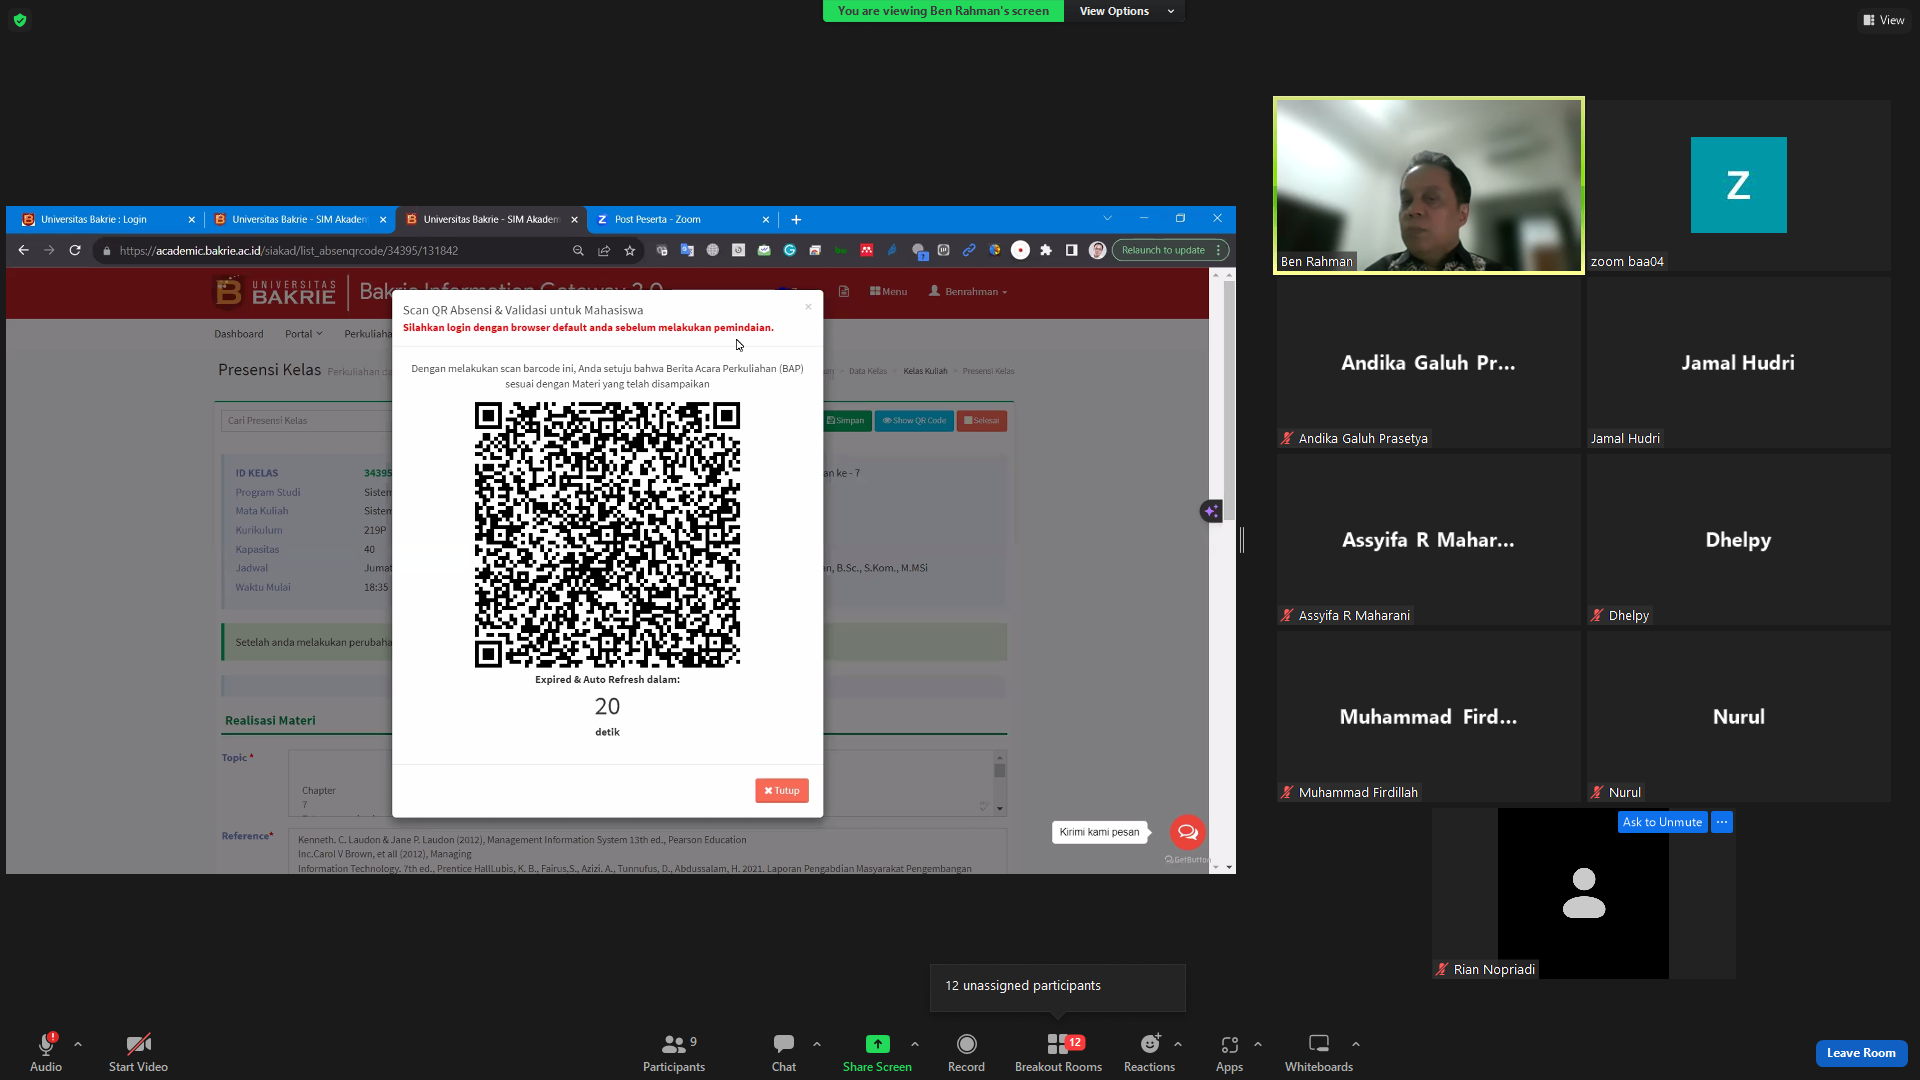The image size is (1920, 1080).
Task: Open the Menu in Bakrie header
Action: (x=888, y=292)
